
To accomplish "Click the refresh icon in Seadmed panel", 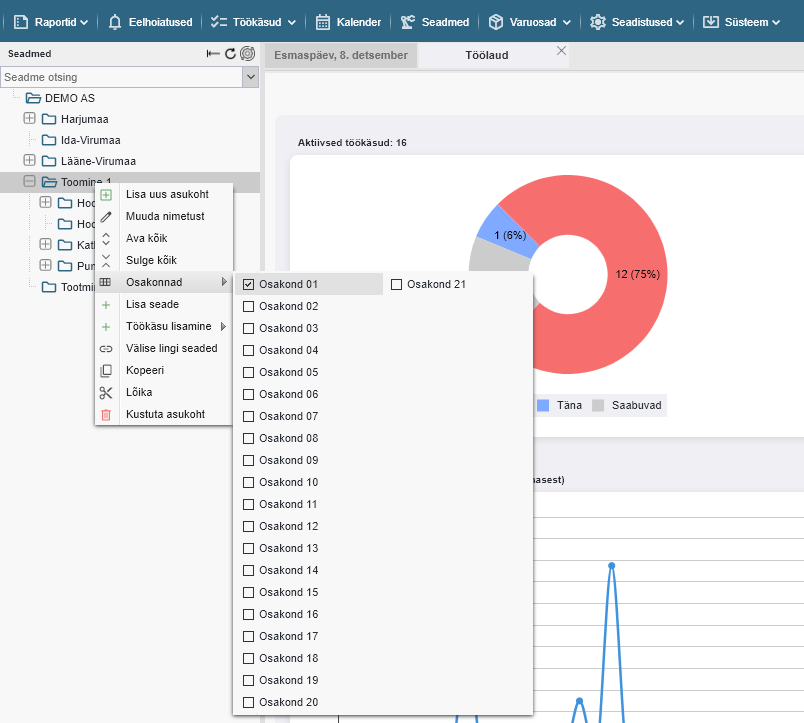I will coord(230,54).
